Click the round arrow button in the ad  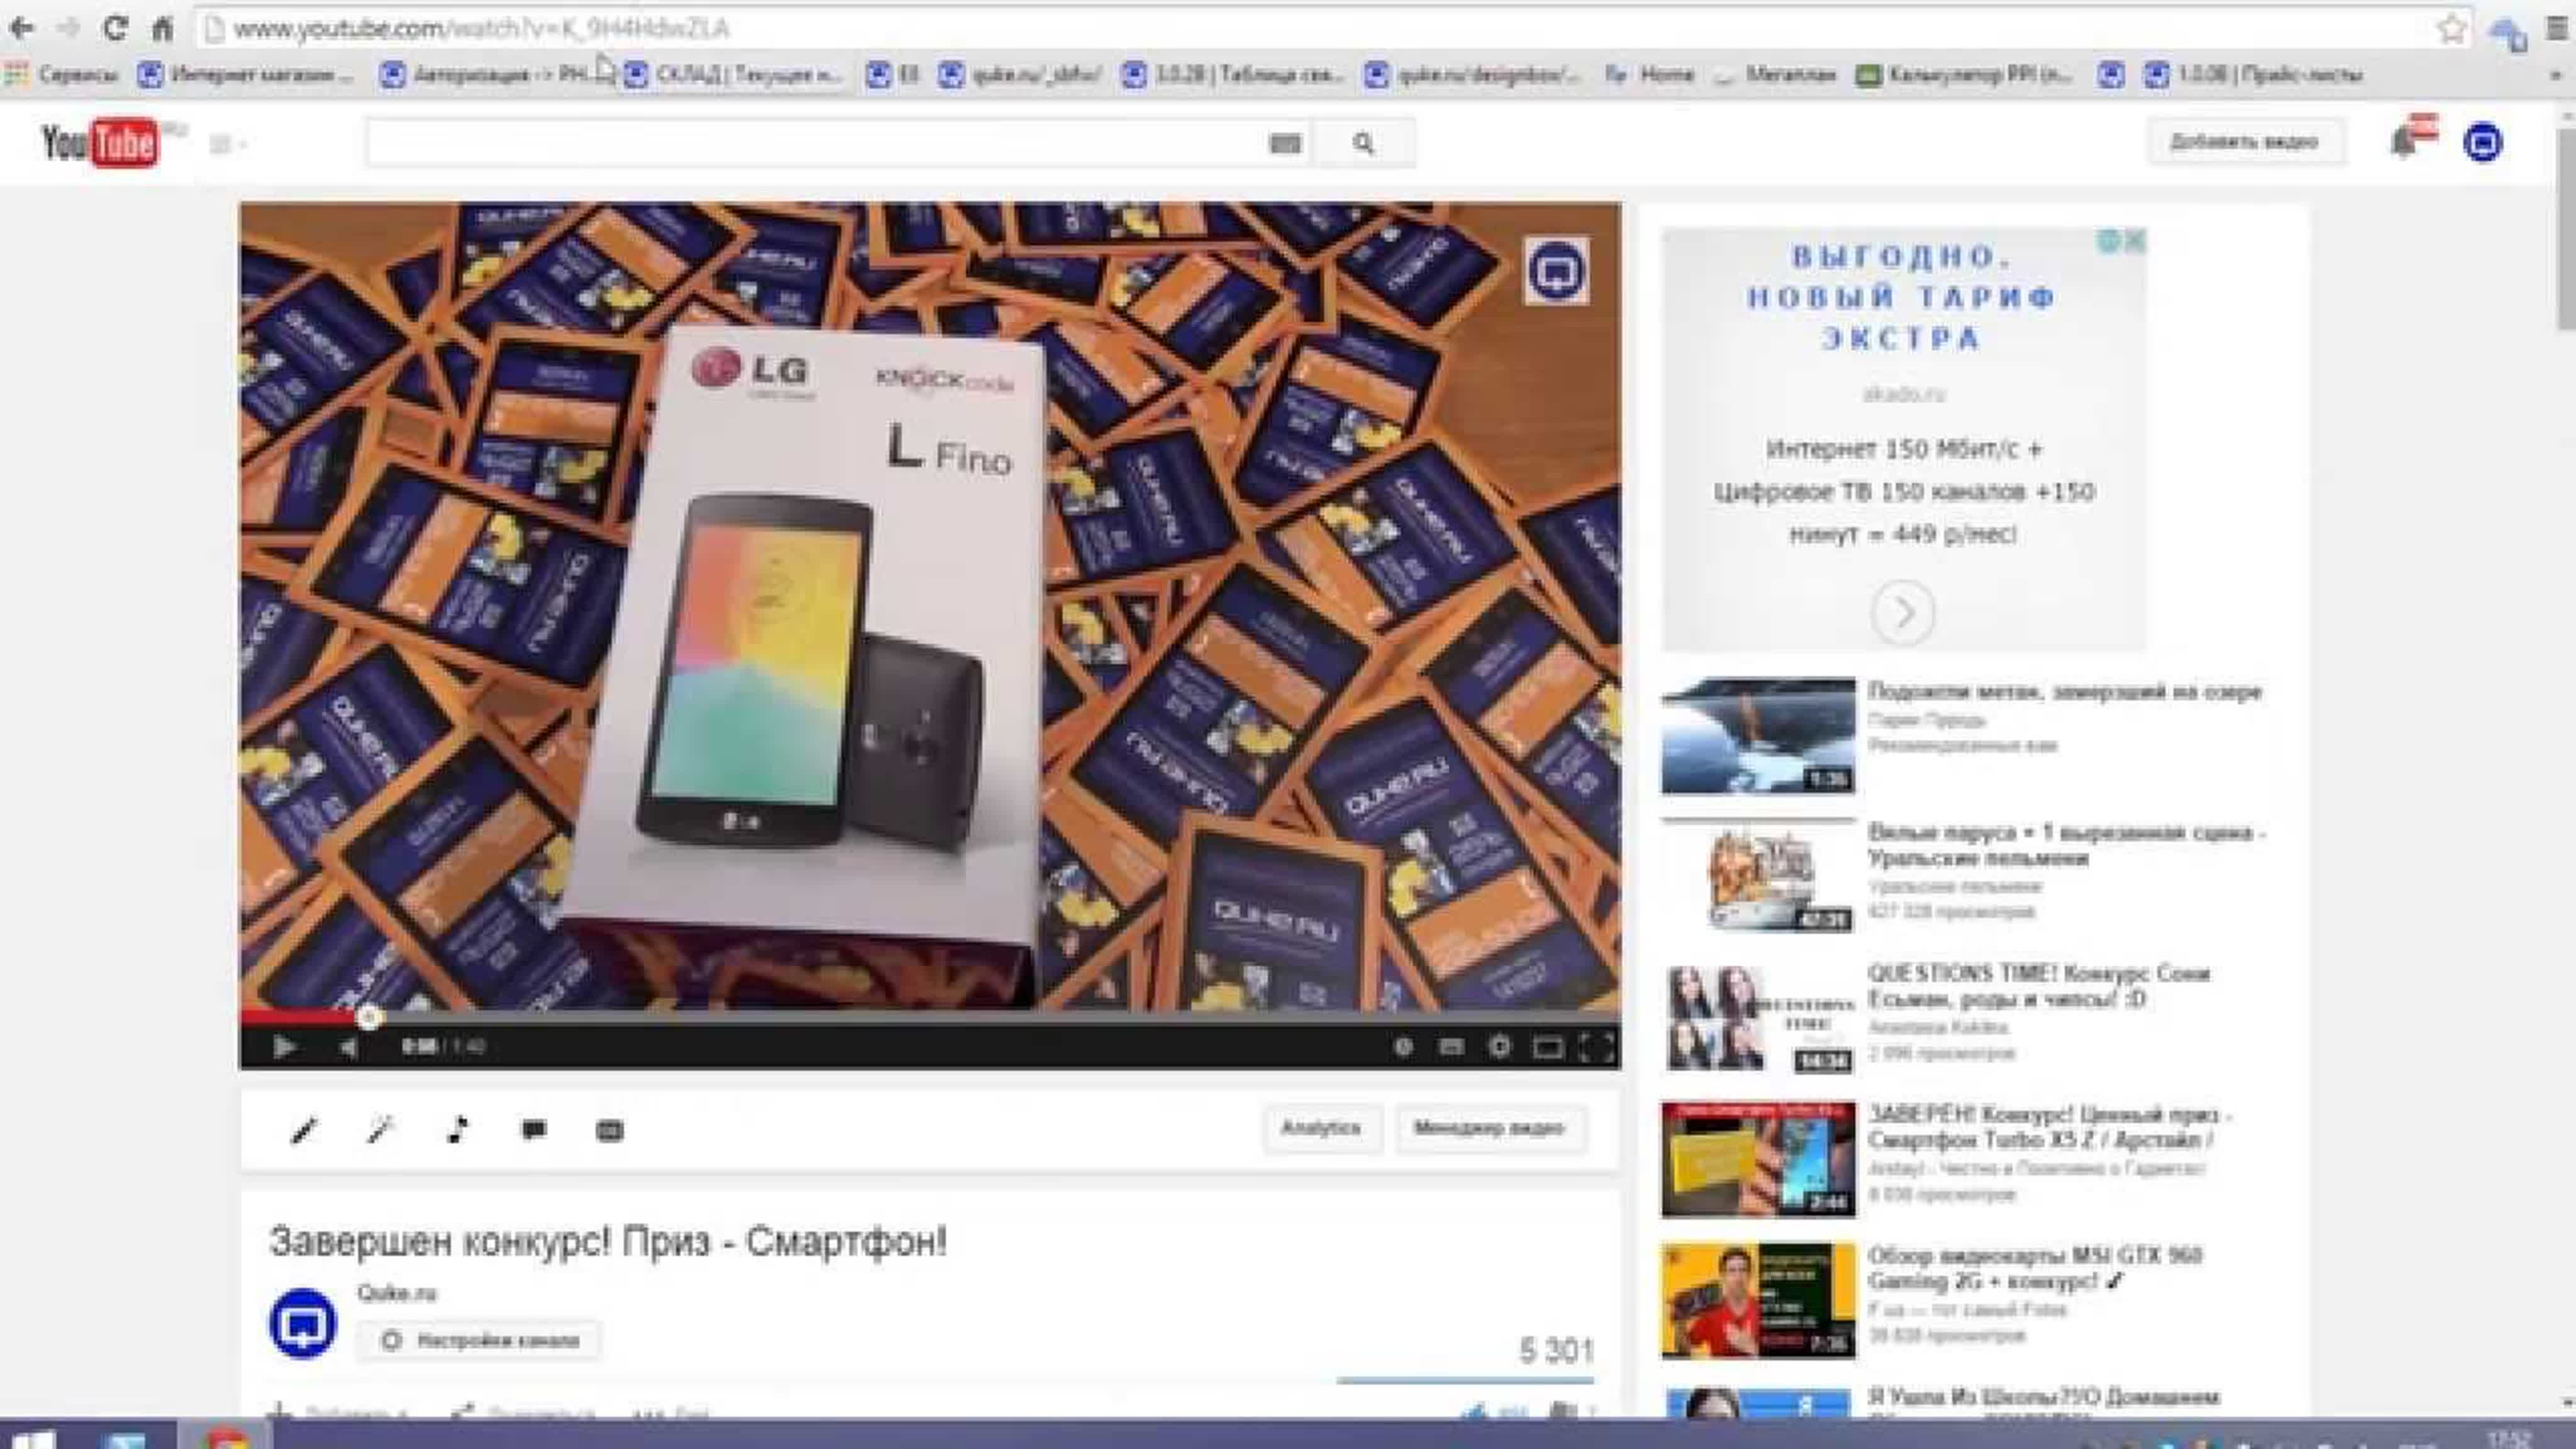coord(1903,612)
